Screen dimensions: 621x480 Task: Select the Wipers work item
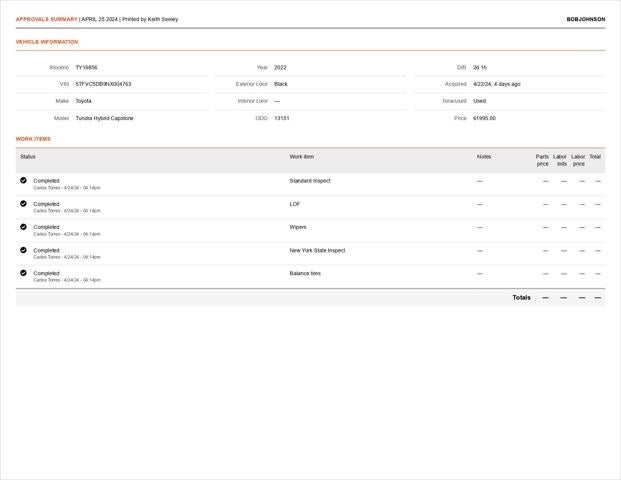298,227
